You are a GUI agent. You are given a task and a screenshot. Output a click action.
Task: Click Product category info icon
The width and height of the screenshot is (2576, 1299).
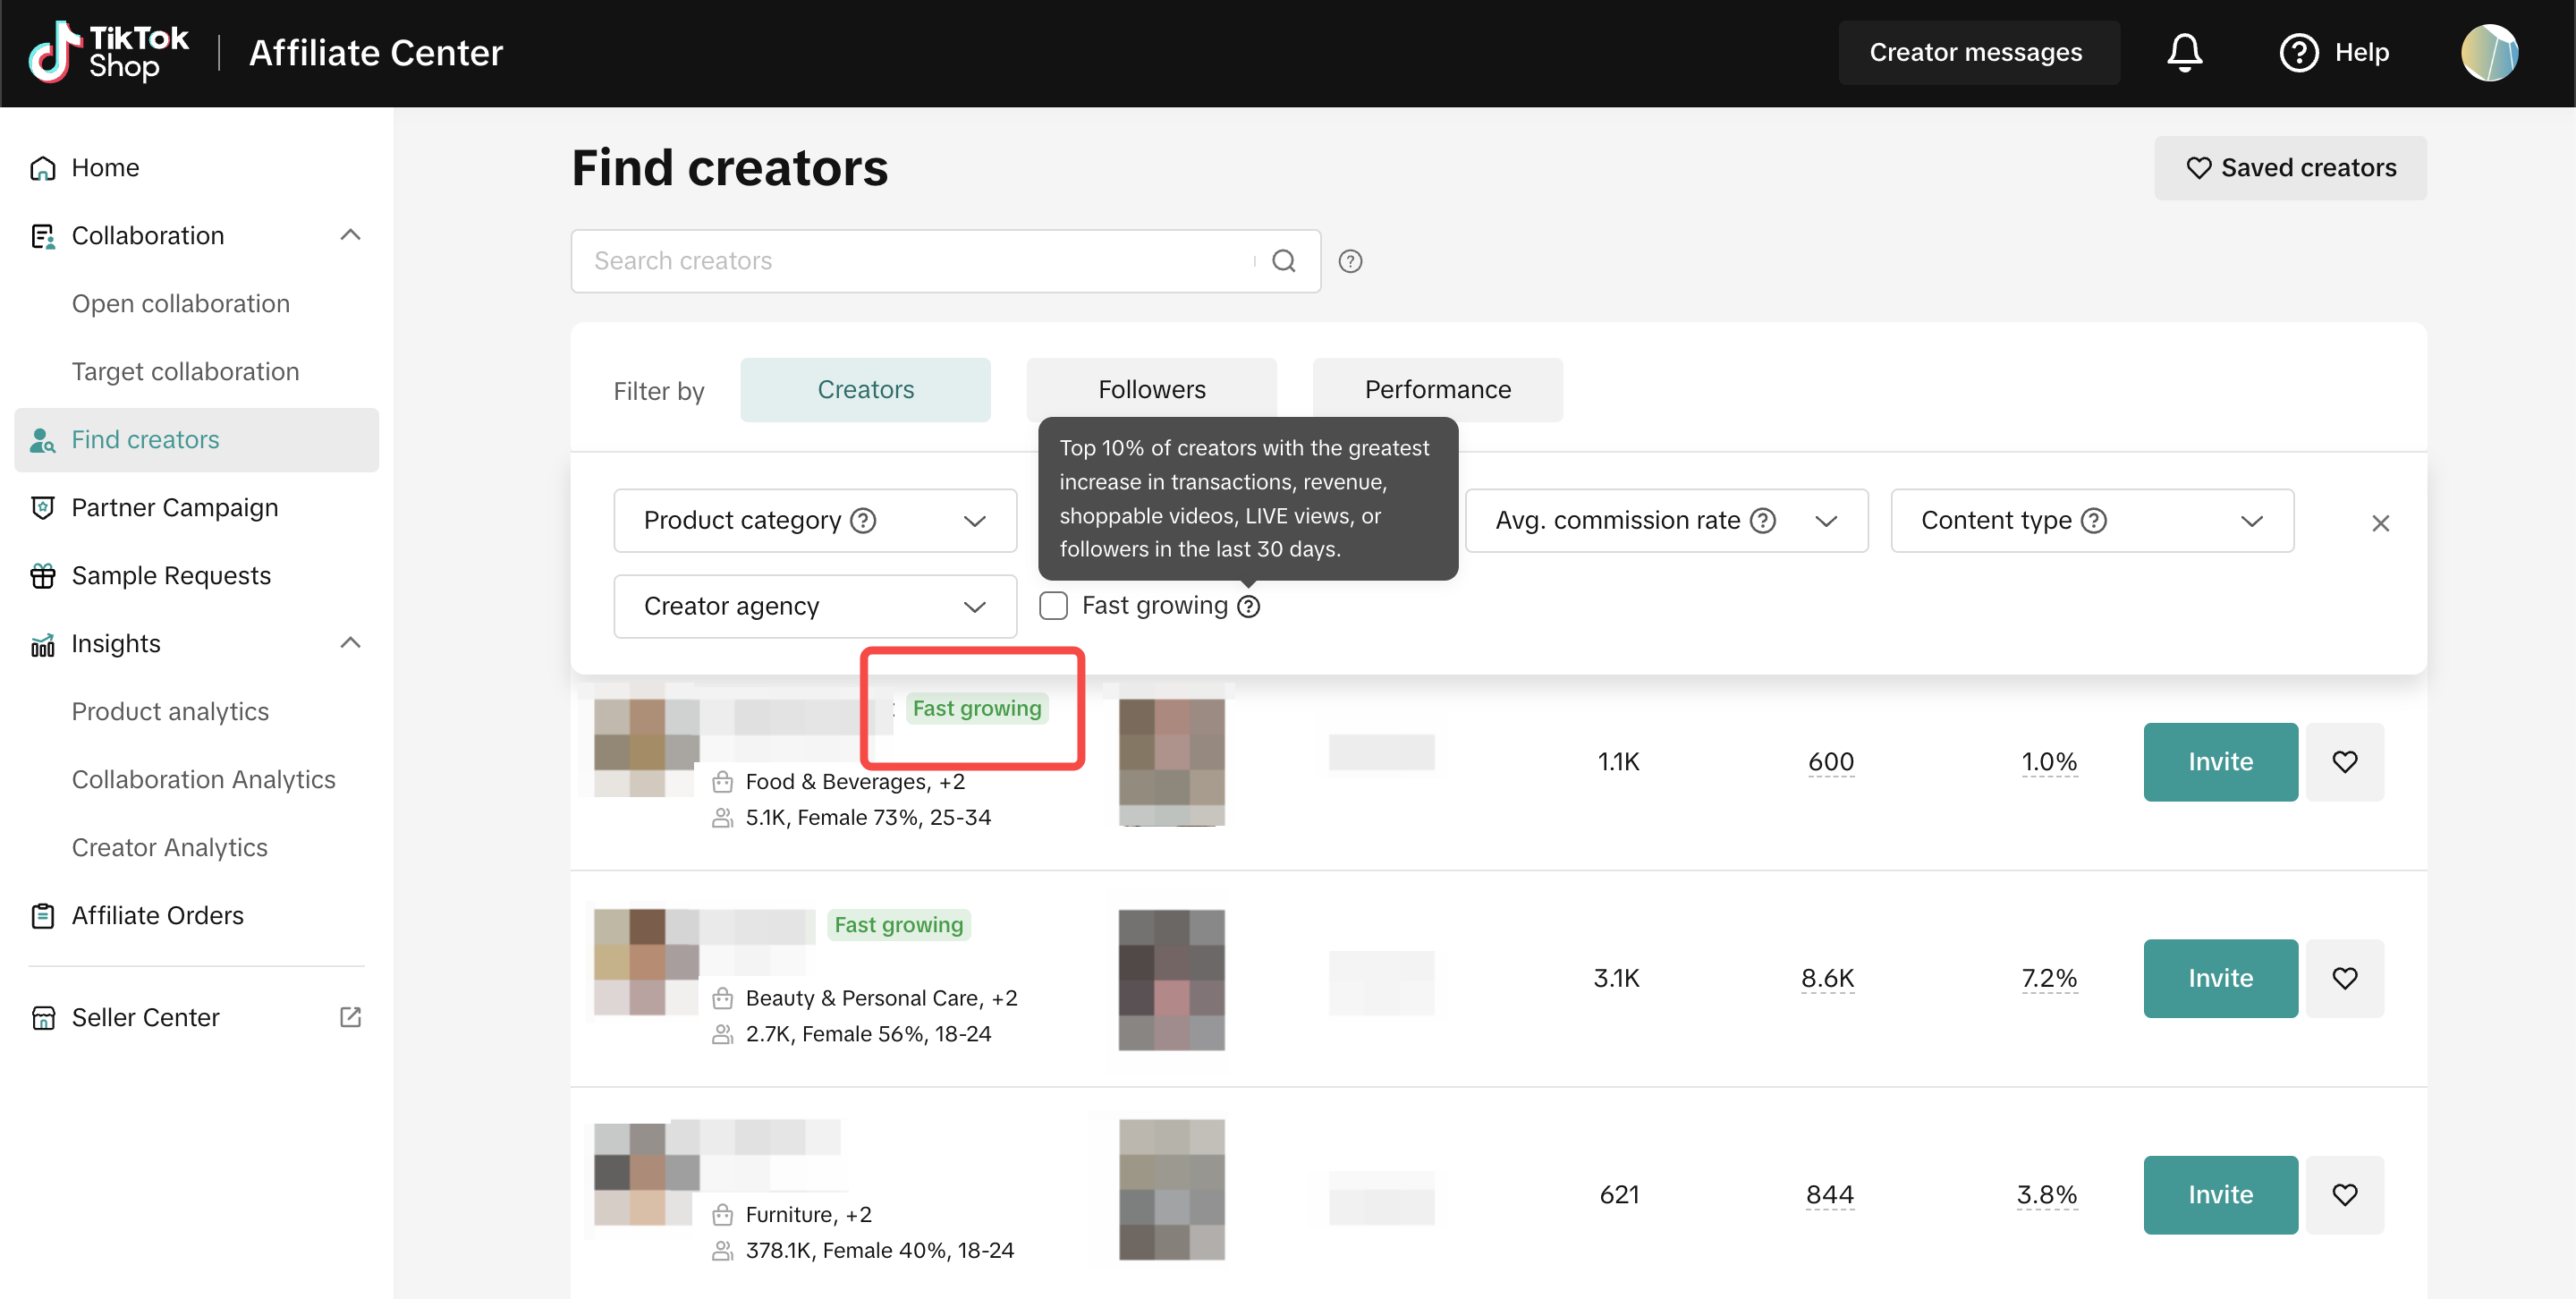click(863, 521)
